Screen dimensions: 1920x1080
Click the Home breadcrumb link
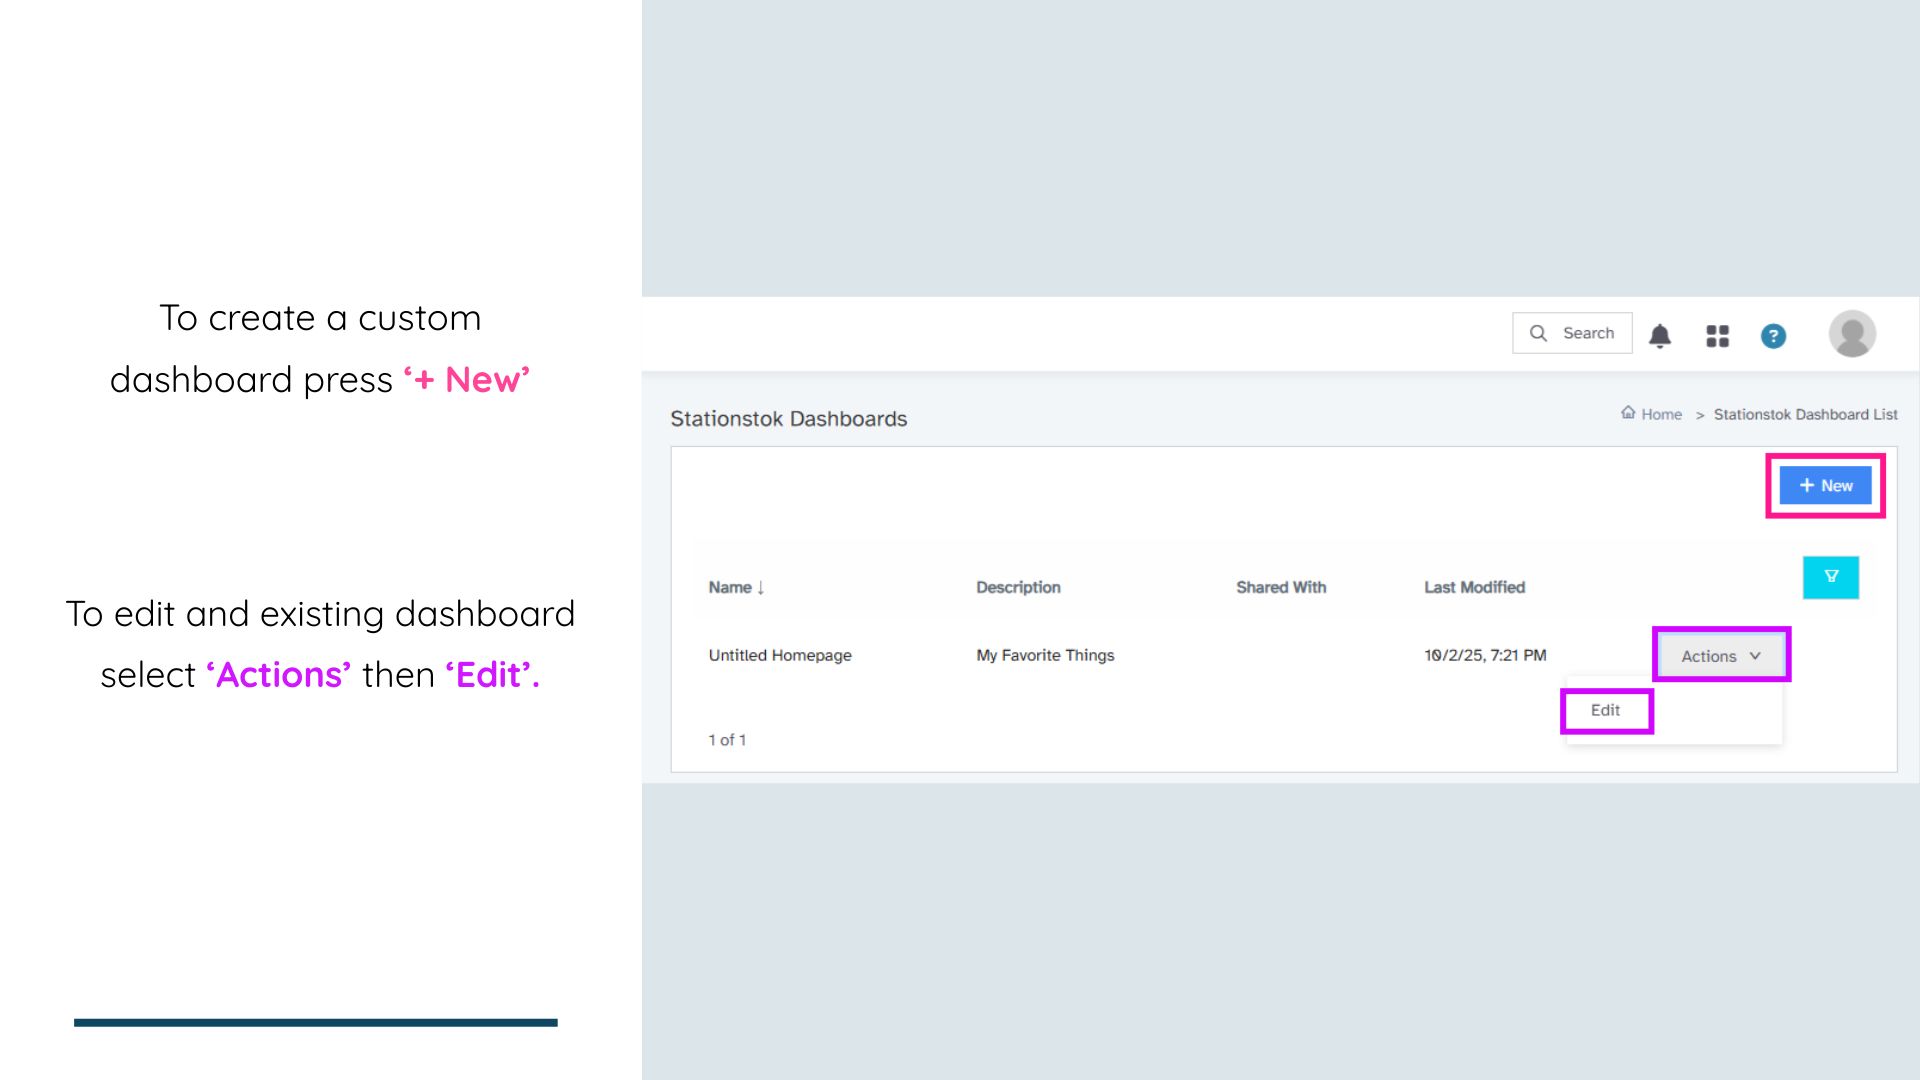pyautogui.click(x=1661, y=414)
